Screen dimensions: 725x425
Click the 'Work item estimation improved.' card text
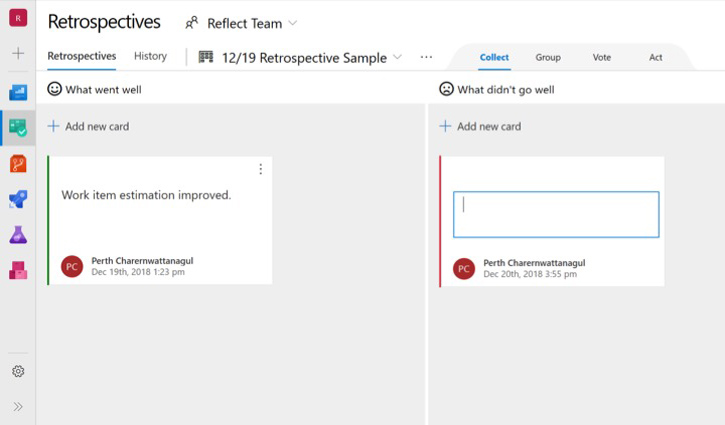(x=146, y=195)
